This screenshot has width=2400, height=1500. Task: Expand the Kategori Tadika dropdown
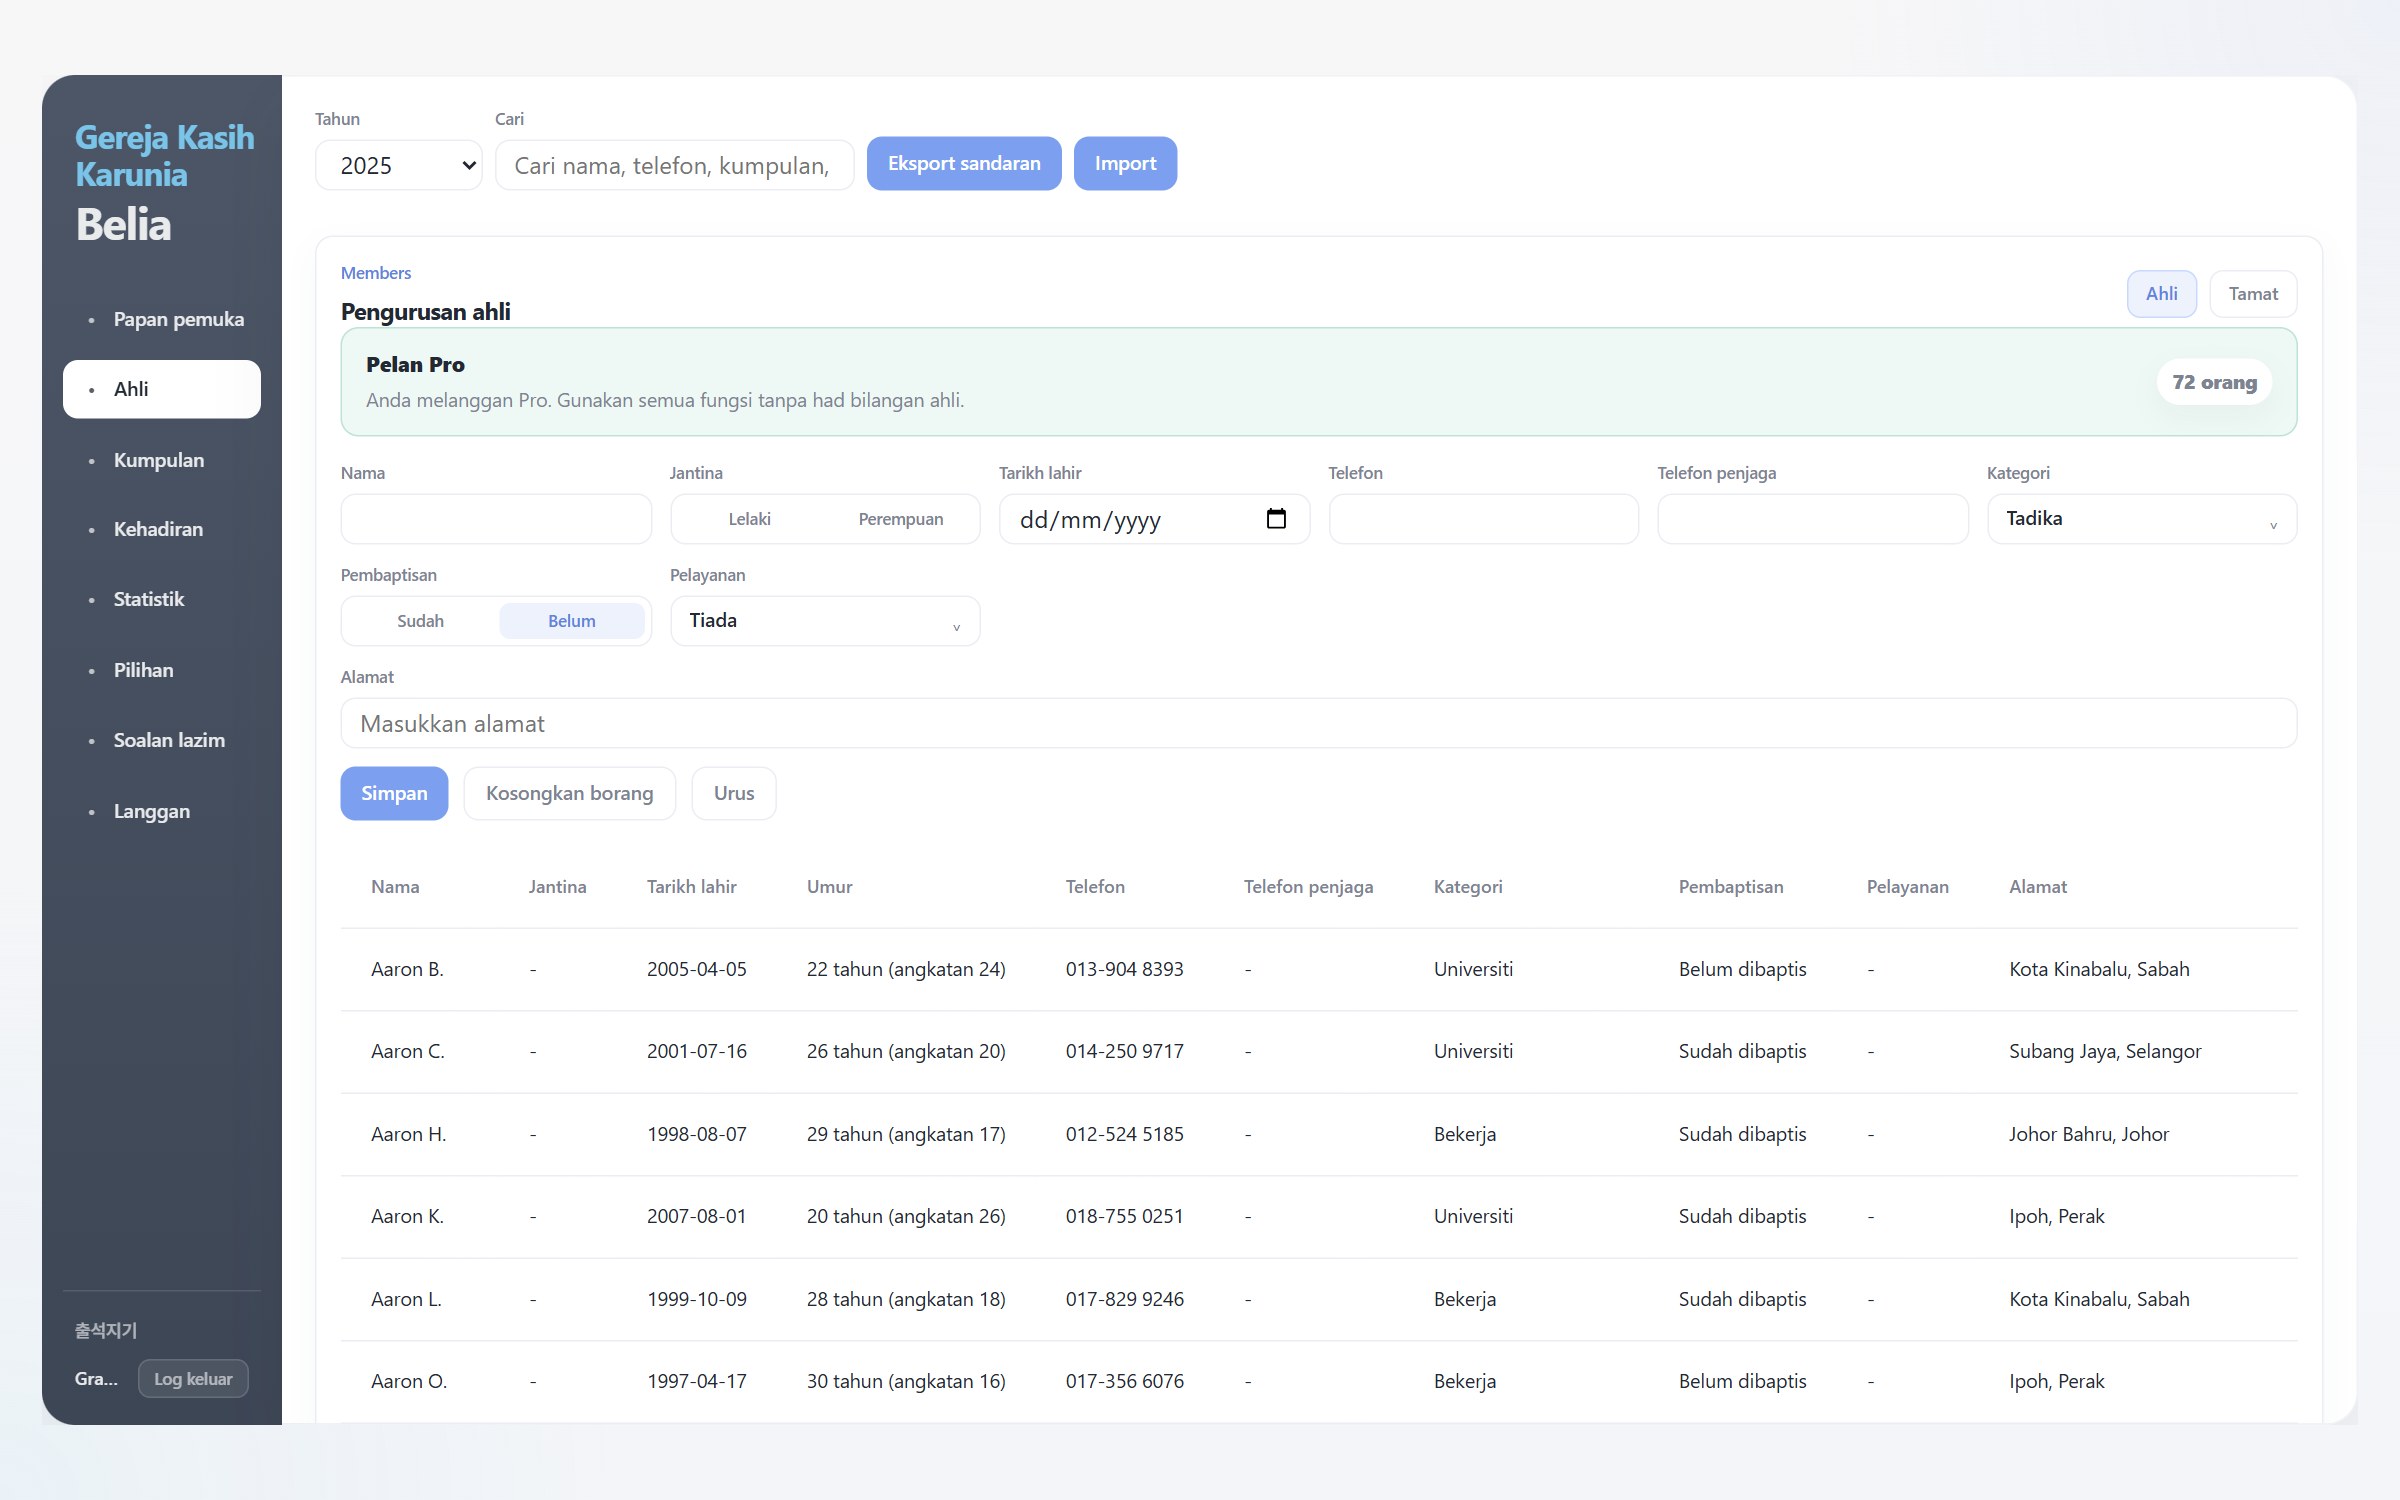2141,519
